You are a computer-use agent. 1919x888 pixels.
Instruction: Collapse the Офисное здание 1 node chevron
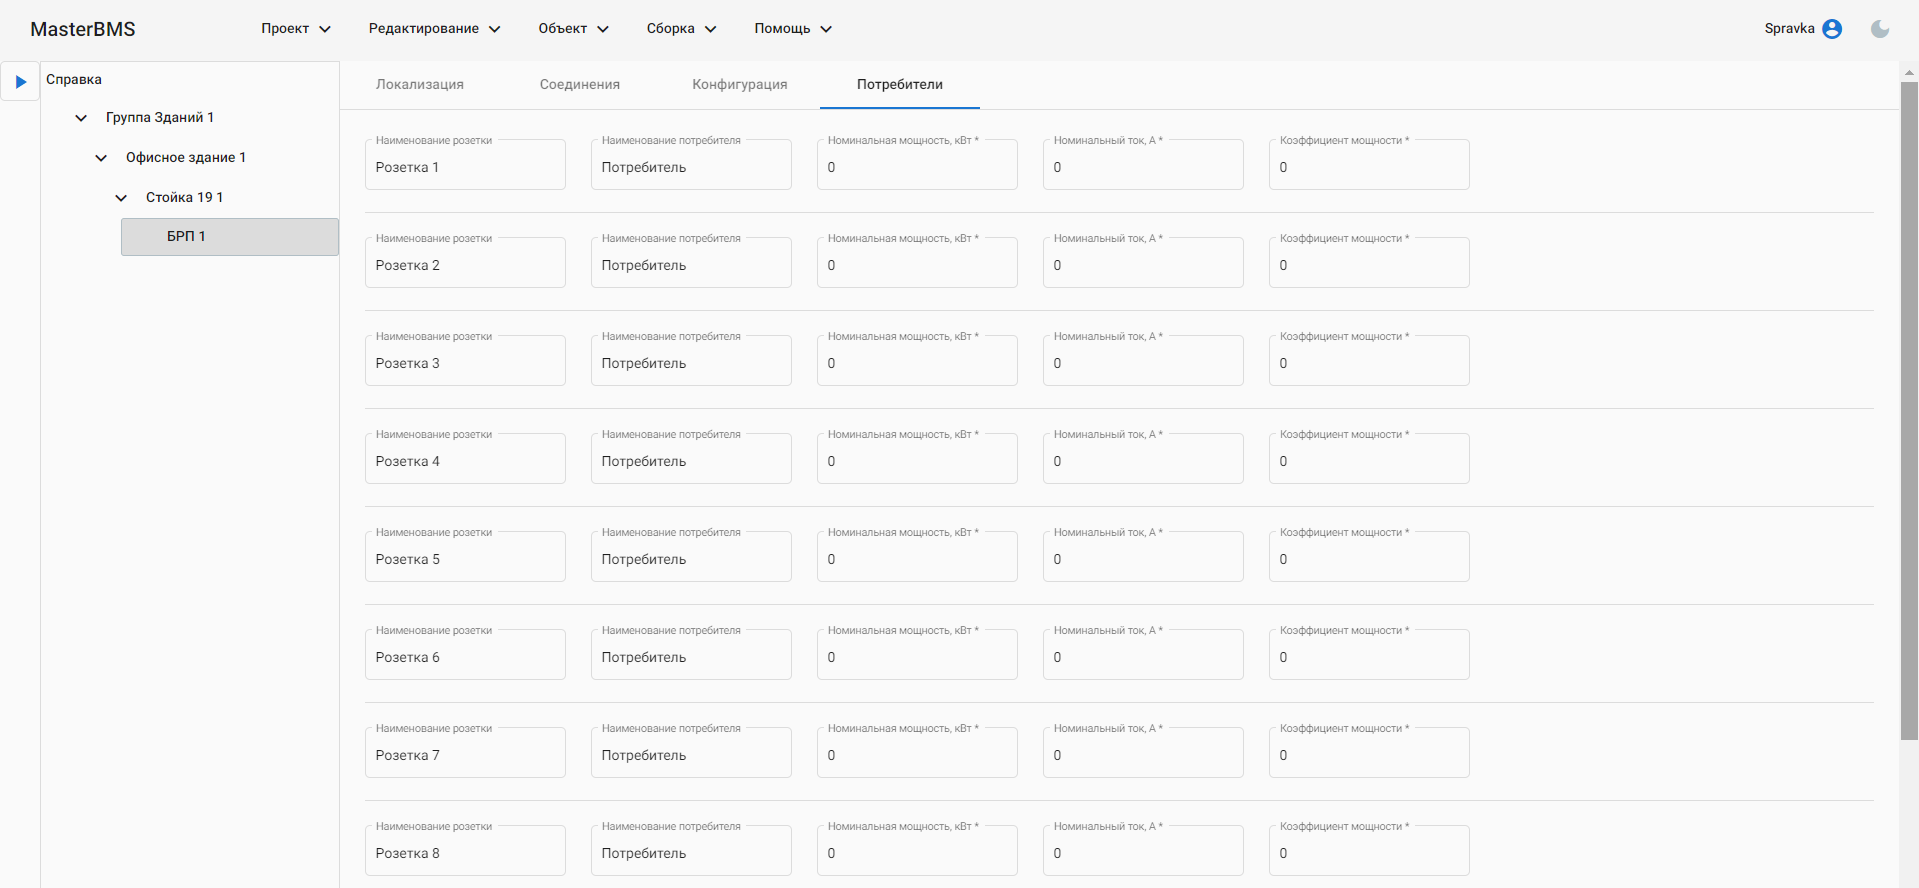click(x=101, y=158)
